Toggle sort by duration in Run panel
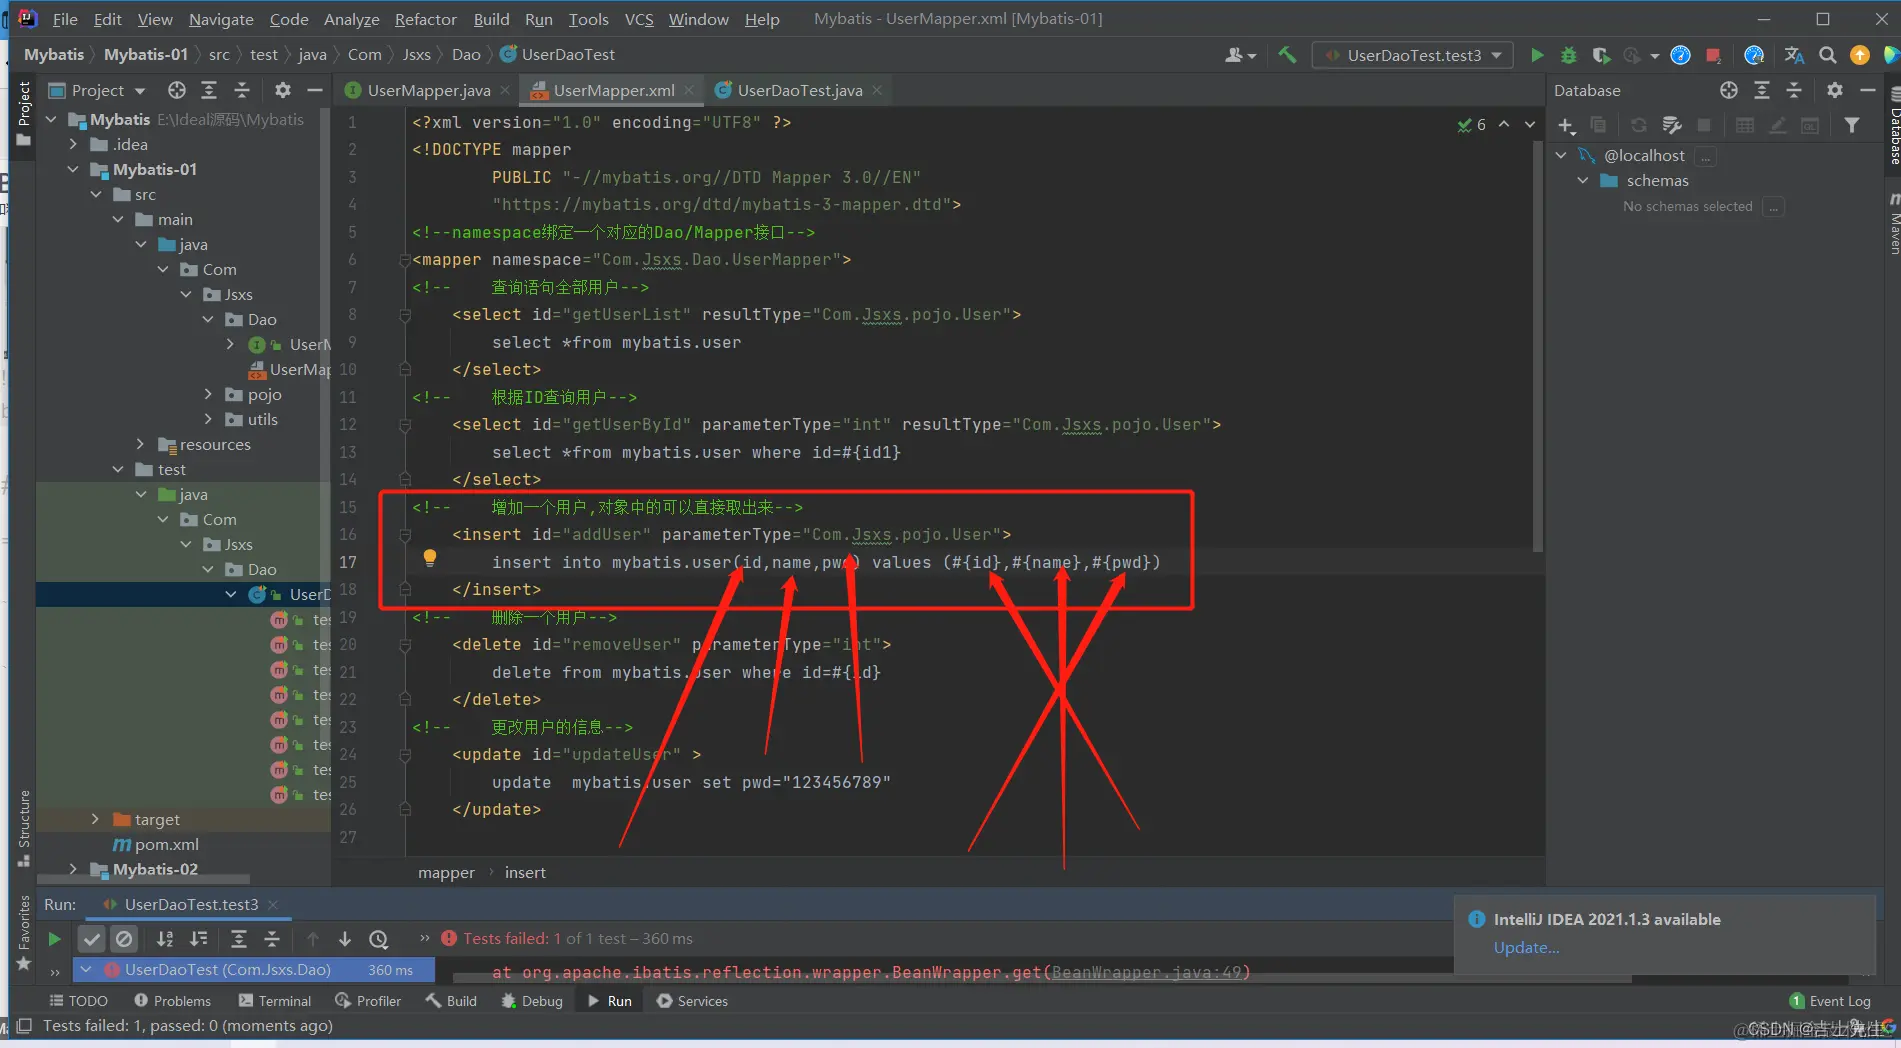This screenshot has width=1901, height=1048. tap(199, 939)
